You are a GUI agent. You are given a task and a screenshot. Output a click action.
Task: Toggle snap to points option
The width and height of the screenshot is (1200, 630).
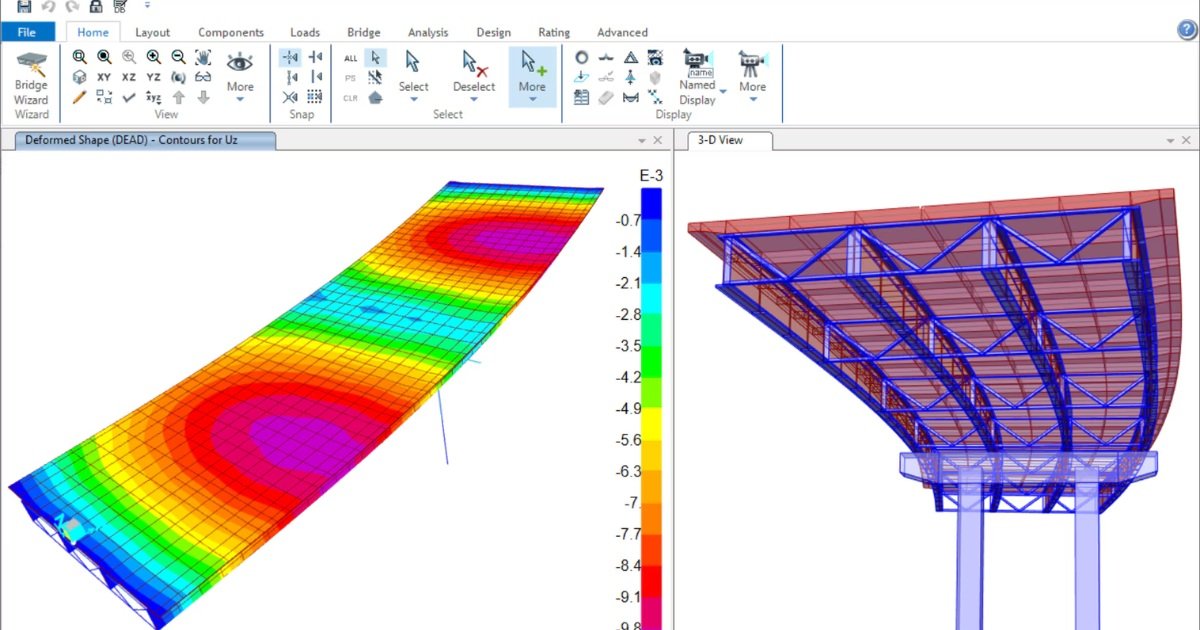pyautogui.click(x=290, y=58)
